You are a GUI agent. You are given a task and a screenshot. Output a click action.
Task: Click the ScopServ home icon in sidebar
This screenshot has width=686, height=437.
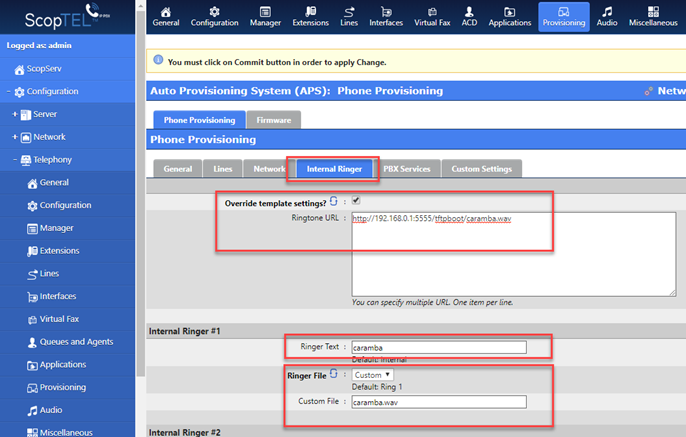19,70
